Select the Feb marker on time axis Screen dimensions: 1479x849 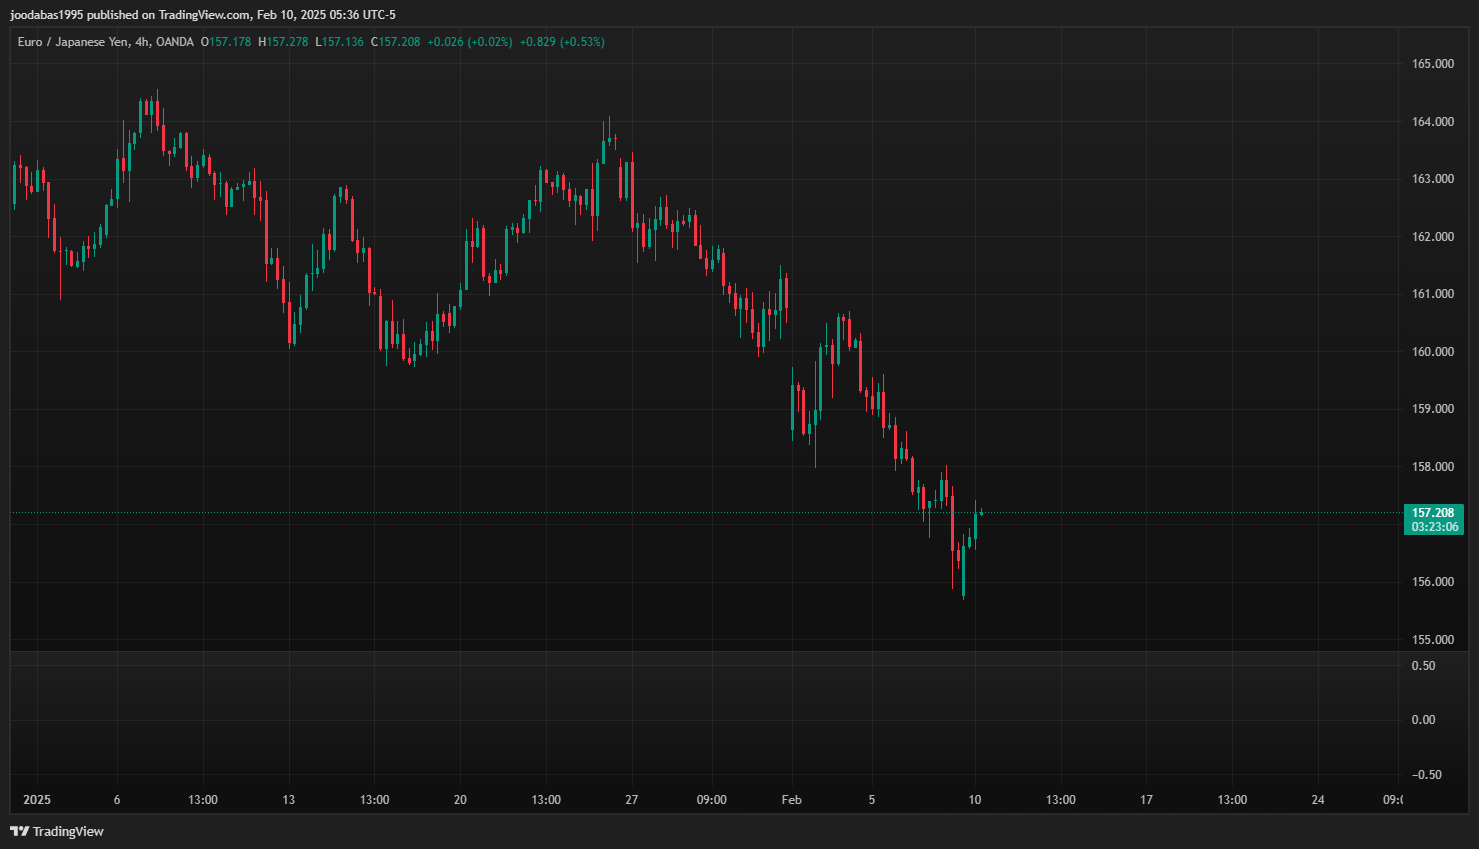click(x=791, y=800)
